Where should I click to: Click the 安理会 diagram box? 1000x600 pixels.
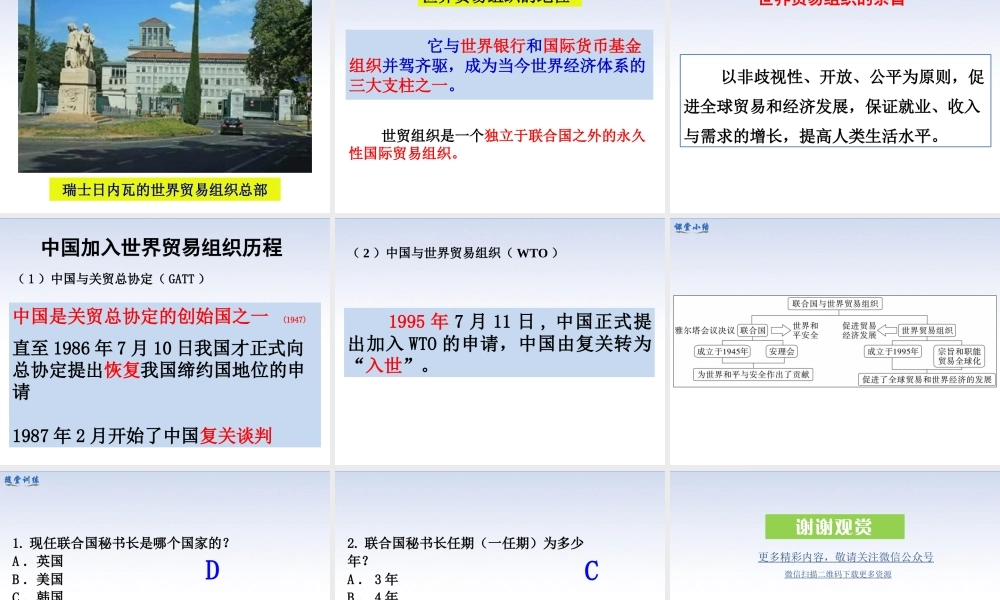[x=781, y=352]
